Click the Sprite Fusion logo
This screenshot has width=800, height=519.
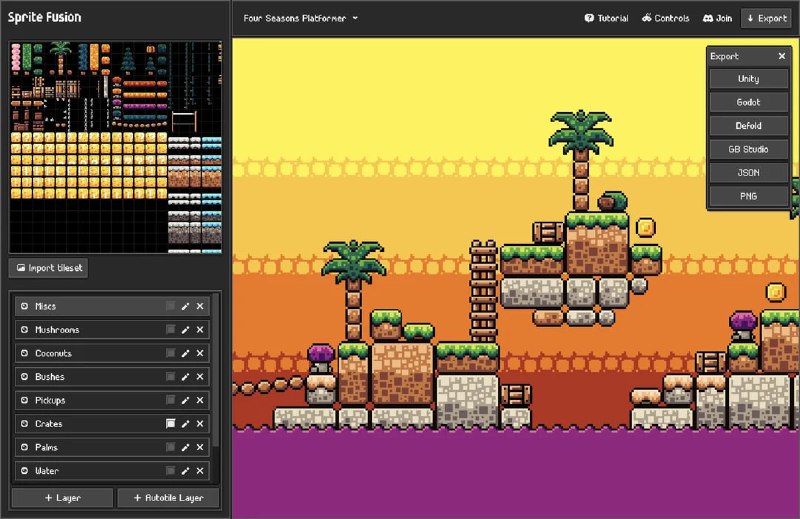(44, 17)
